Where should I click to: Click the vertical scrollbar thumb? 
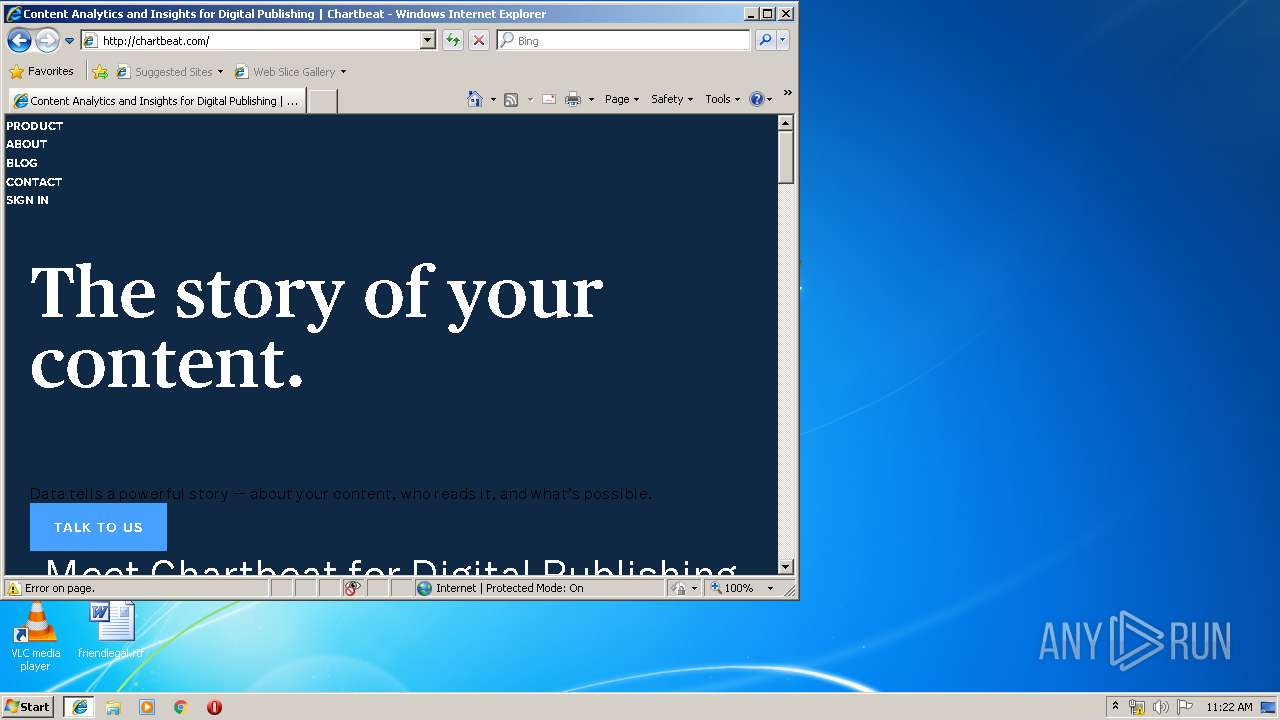(x=785, y=157)
